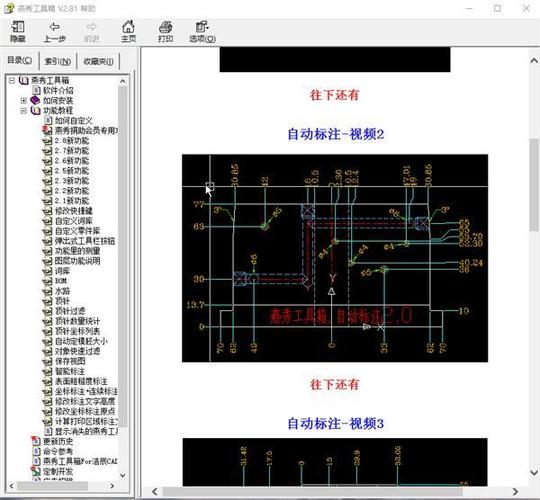The height and width of the screenshot is (500, 540).
Task: Click the open book icon for 功能教程
Action: 35,110
